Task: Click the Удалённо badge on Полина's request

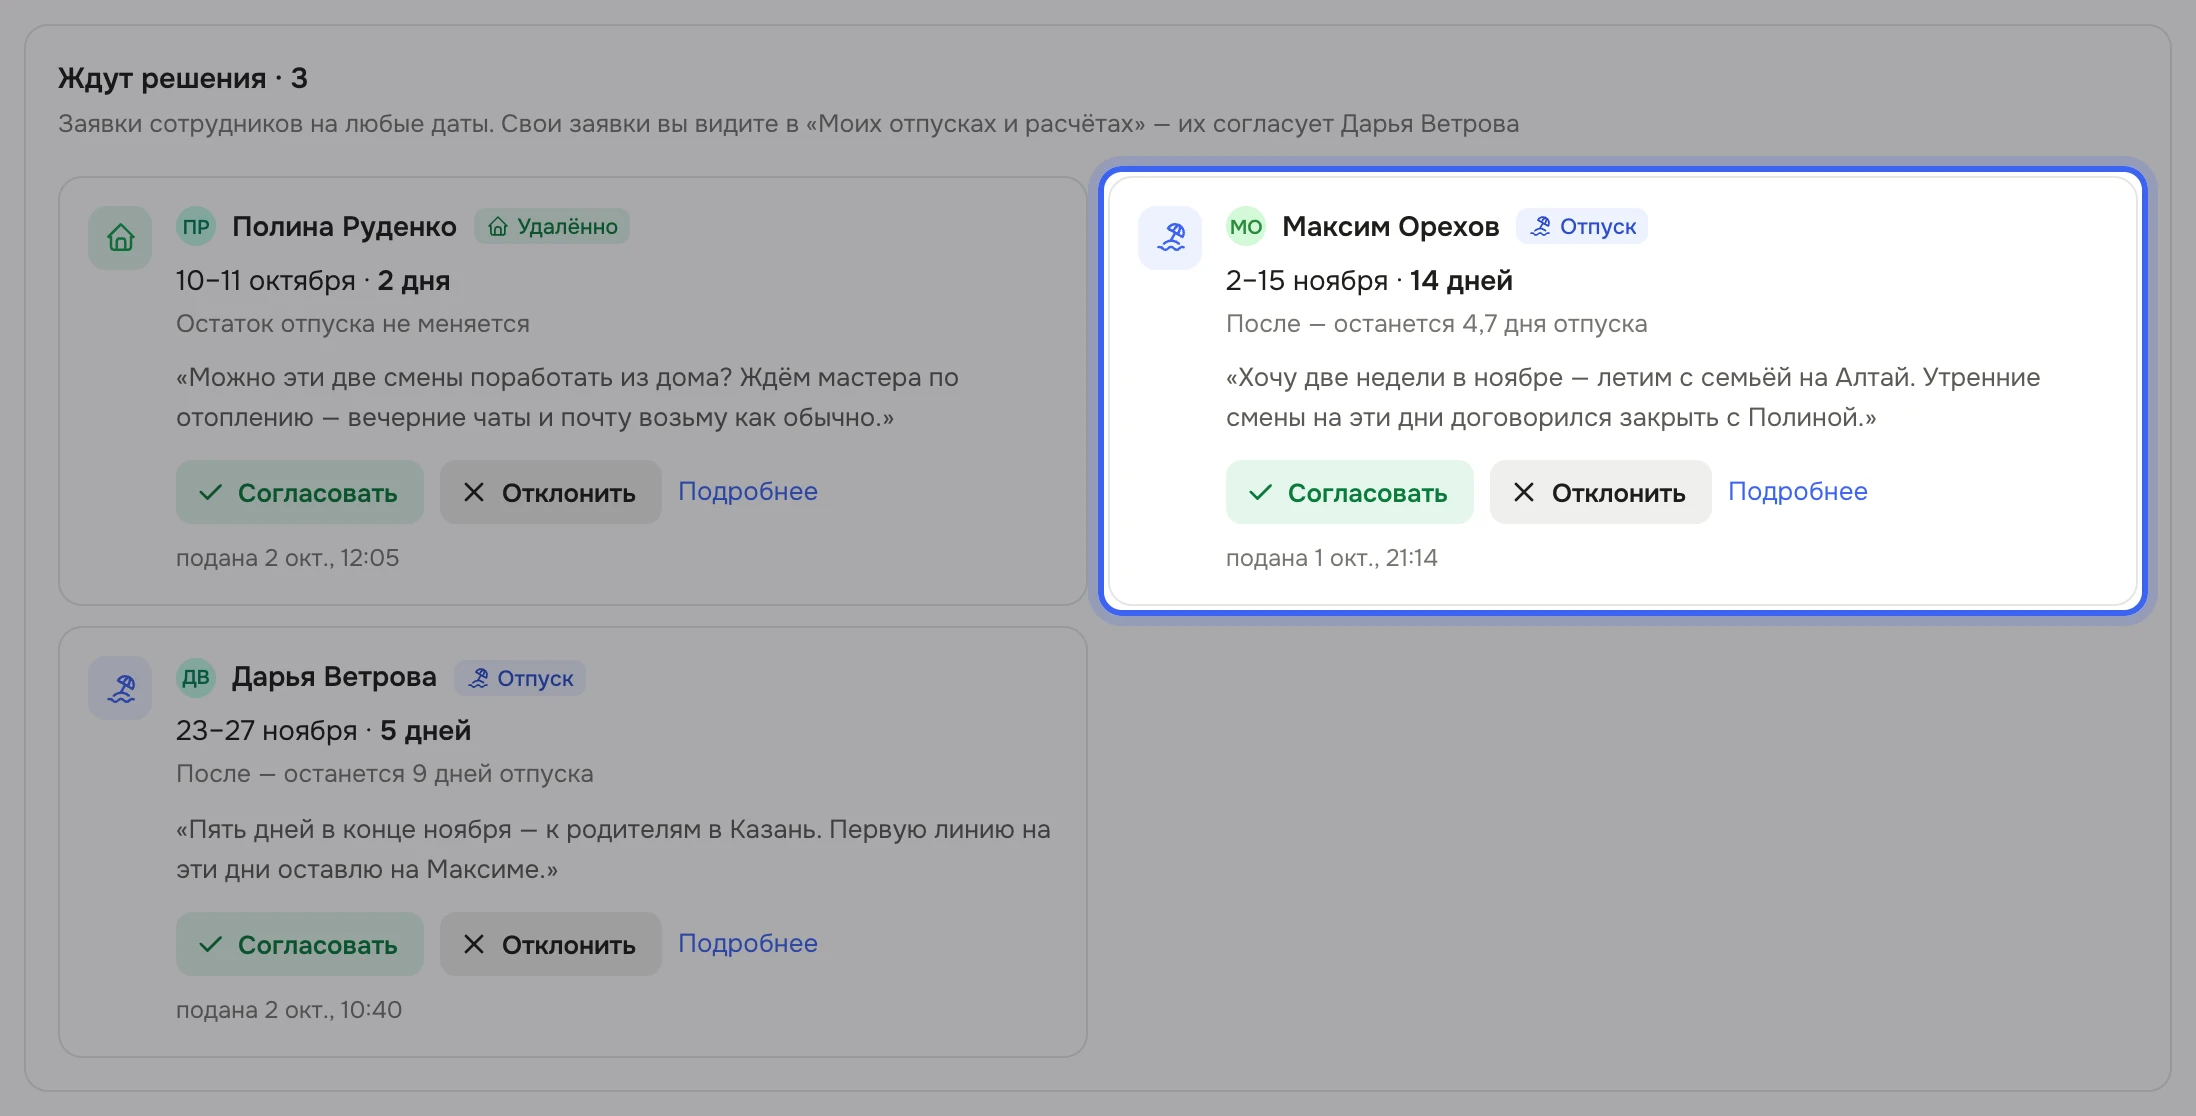Action: pos(552,227)
